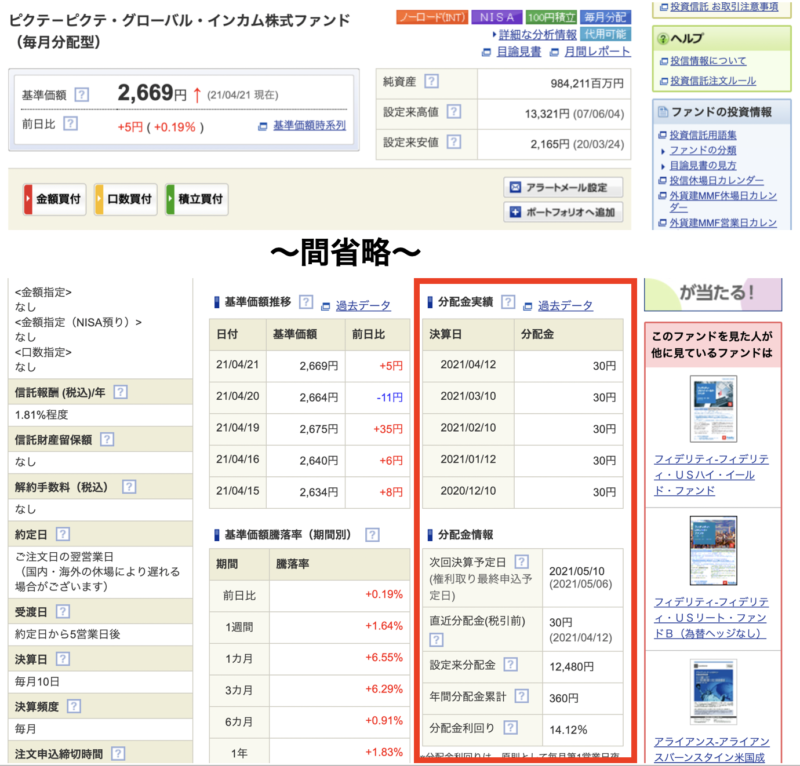Image resolution: width=800 pixels, height=766 pixels.
Task: Open 過去データ link beside 分配金実績
Action: [x=565, y=305]
